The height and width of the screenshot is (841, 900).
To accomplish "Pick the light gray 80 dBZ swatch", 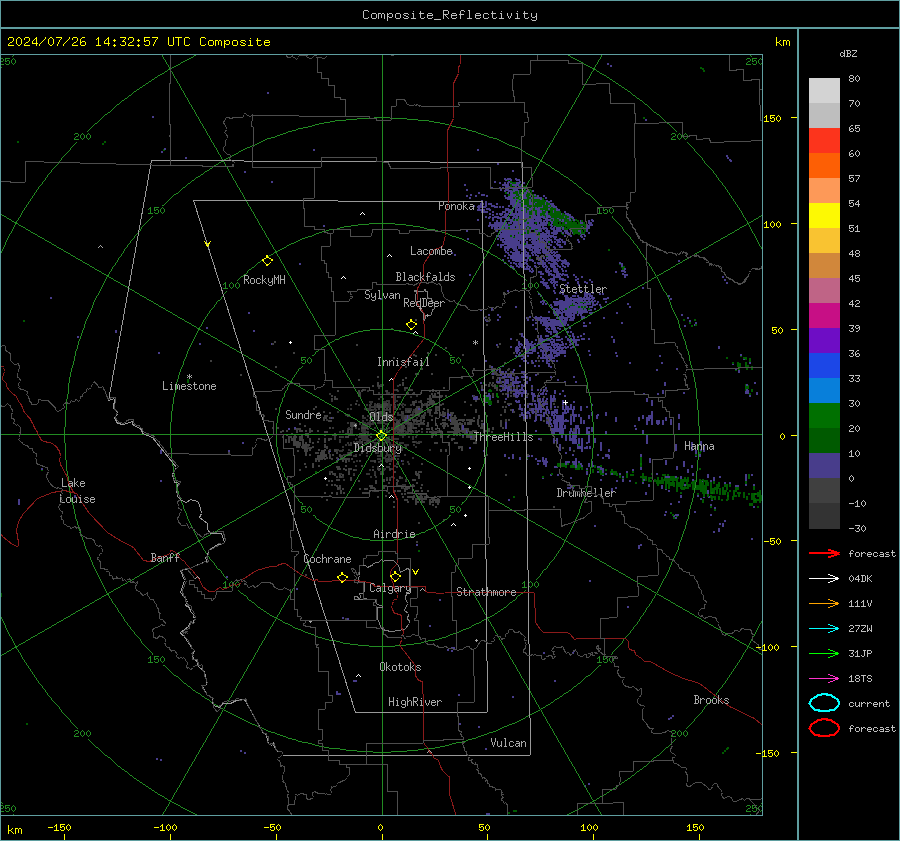I will click(824, 91).
